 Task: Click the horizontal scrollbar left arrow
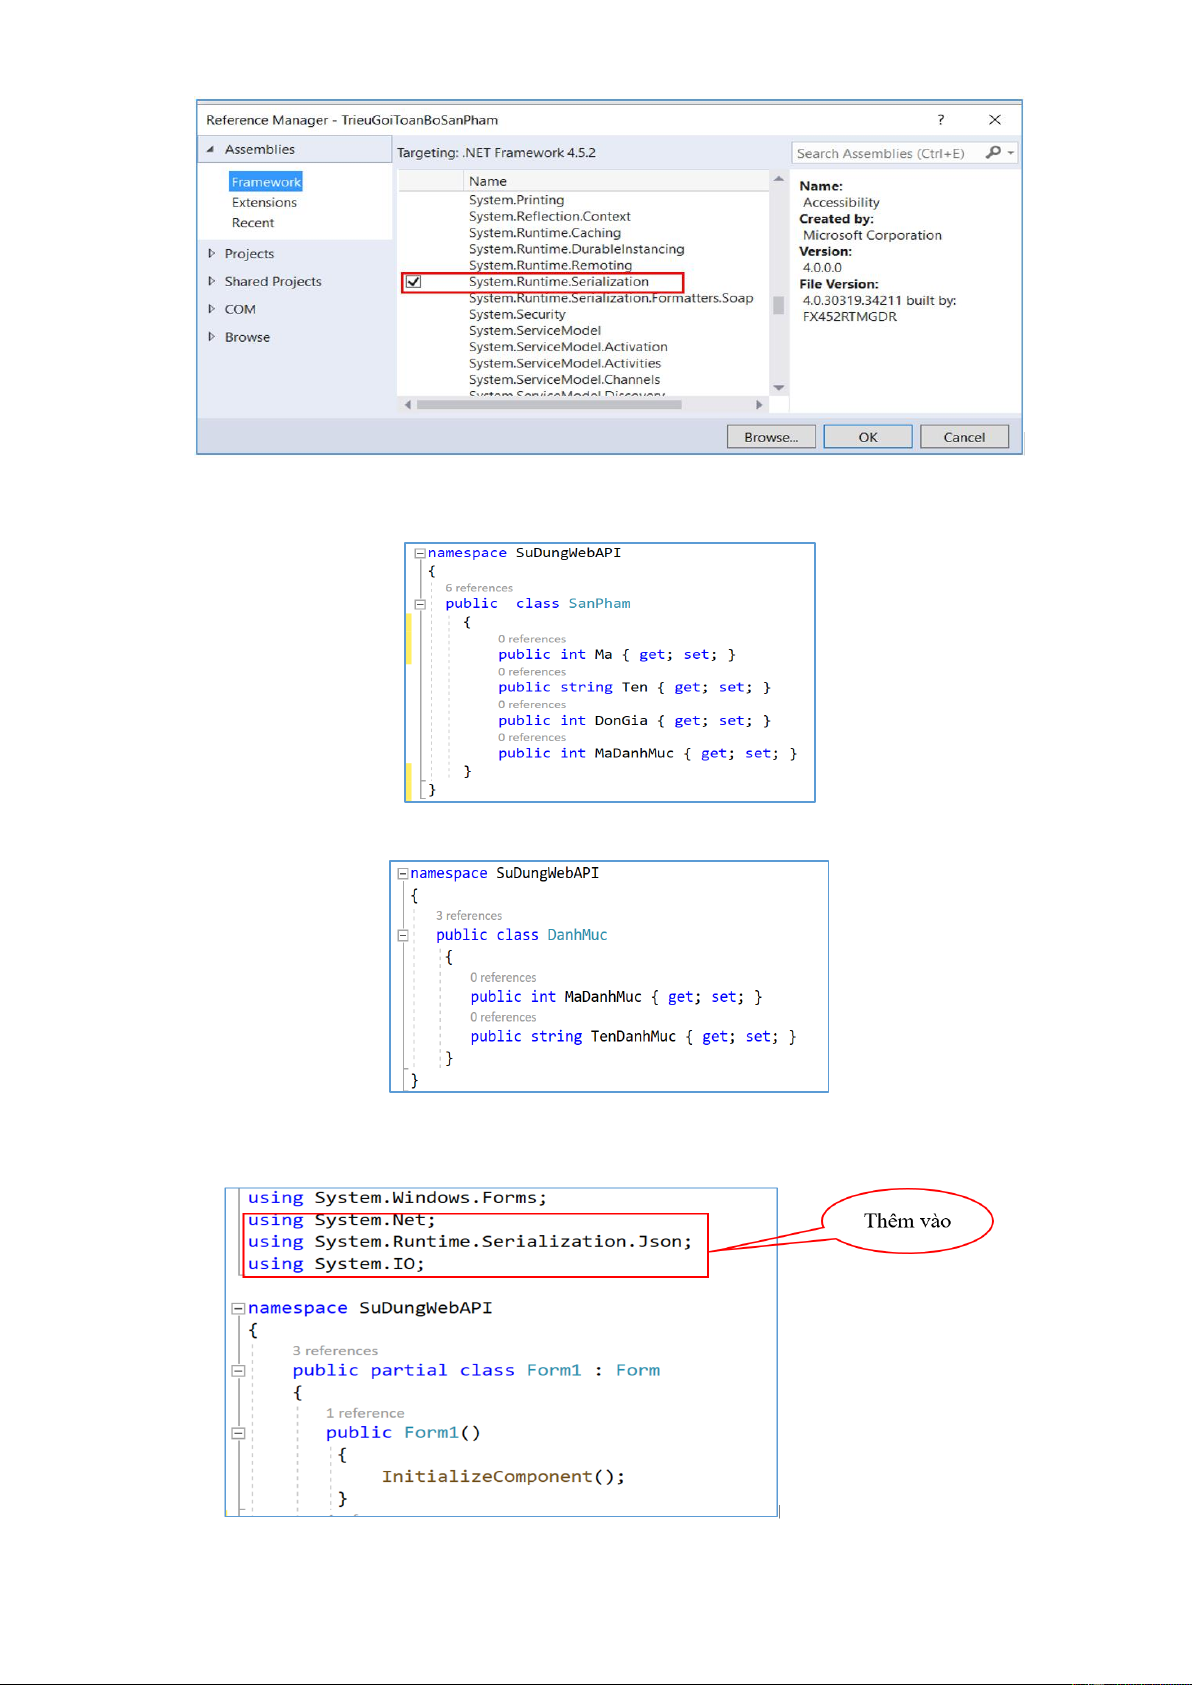[408, 405]
